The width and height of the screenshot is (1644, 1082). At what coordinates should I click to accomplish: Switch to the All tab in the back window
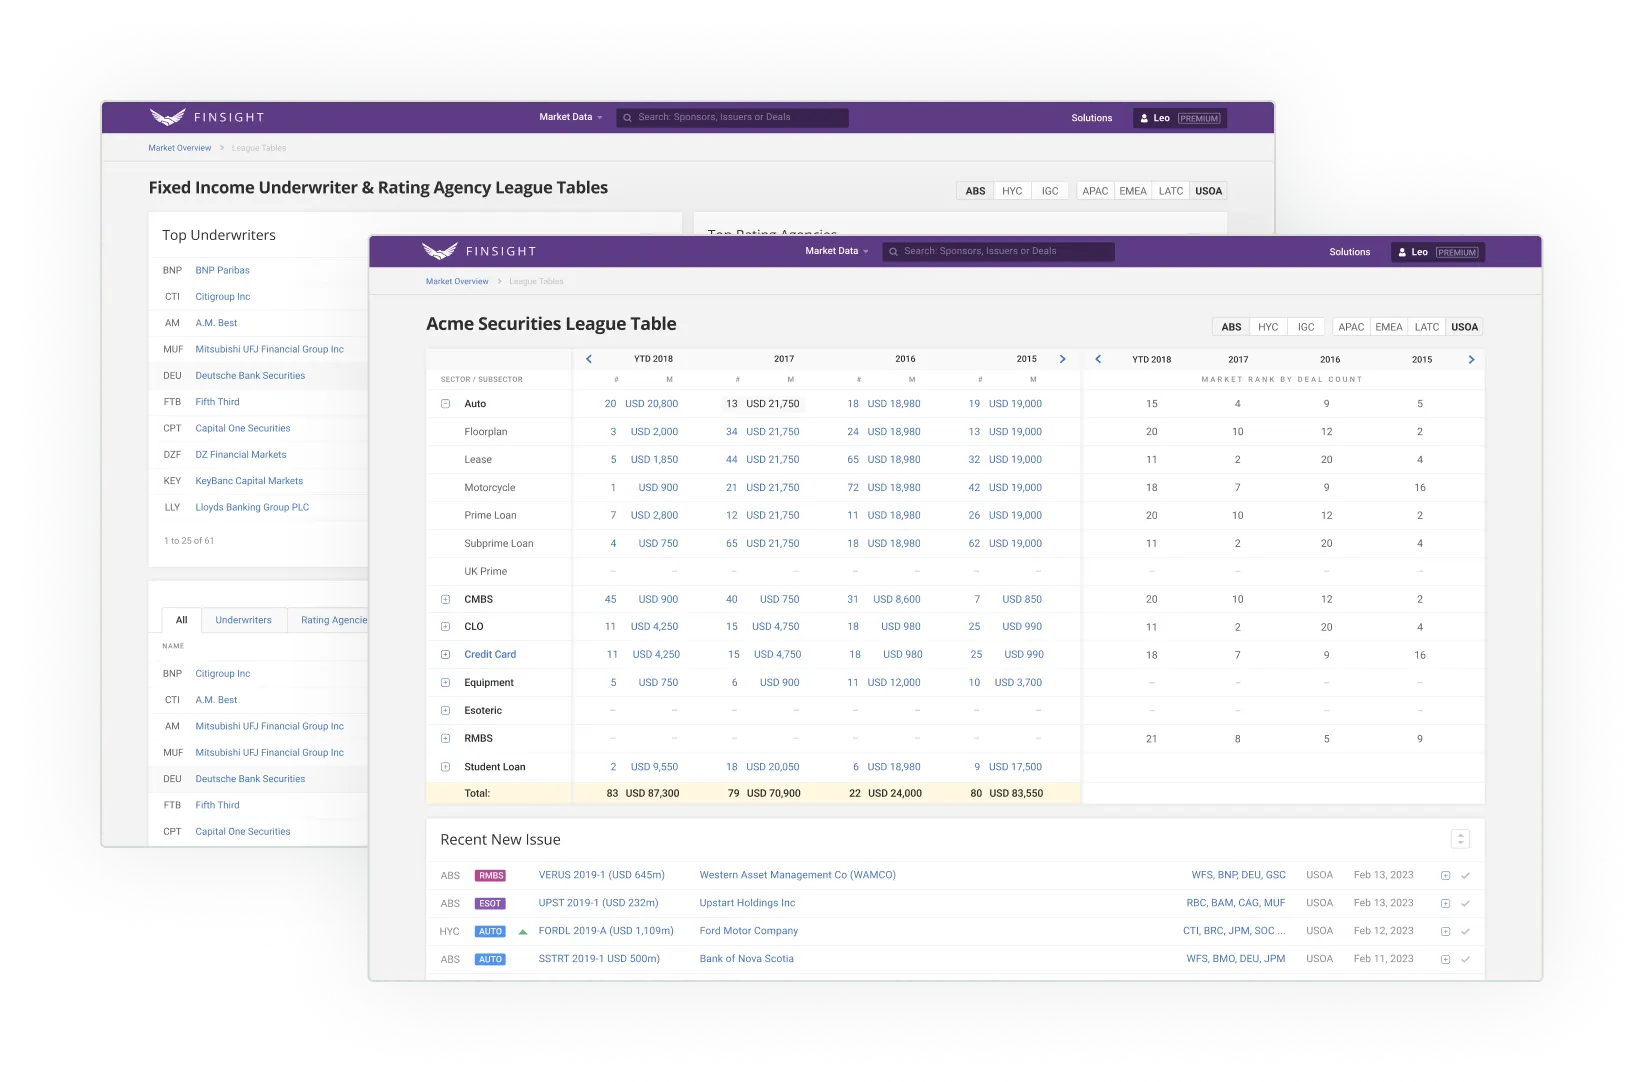(181, 620)
